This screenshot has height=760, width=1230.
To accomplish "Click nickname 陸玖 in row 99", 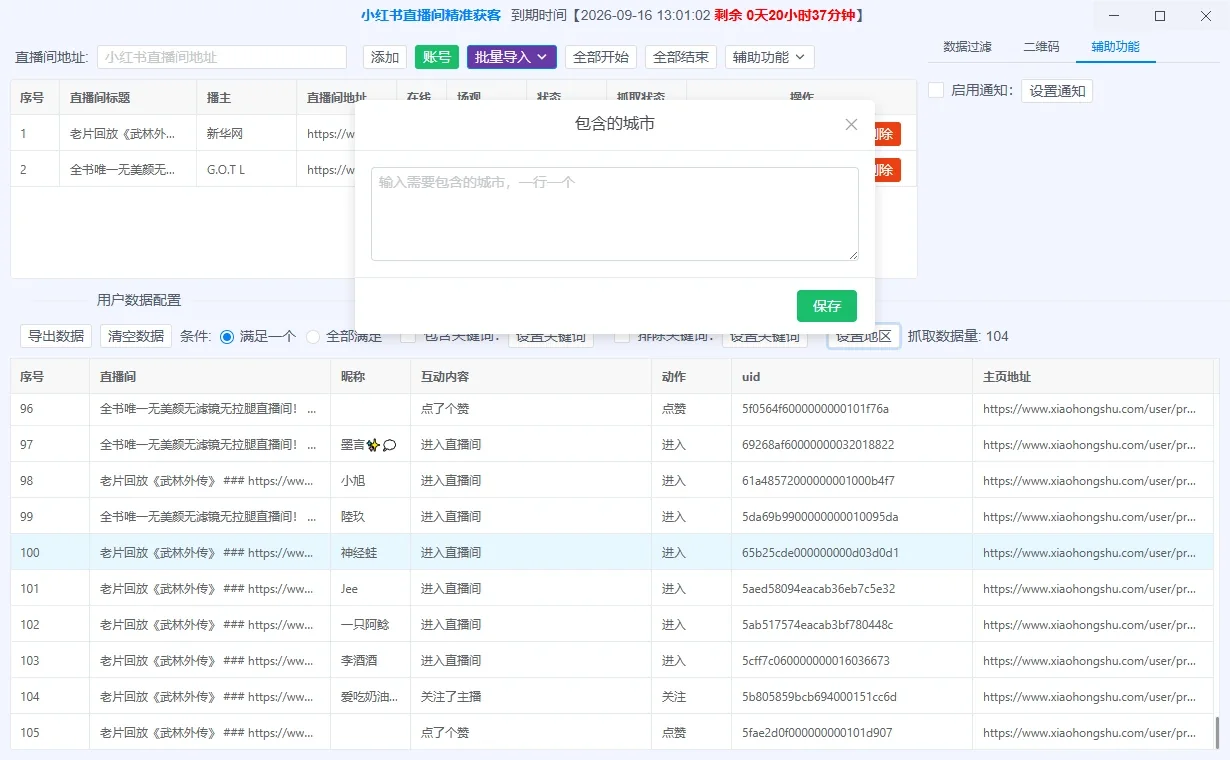I will pyautogui.click(x=353, y=516).
